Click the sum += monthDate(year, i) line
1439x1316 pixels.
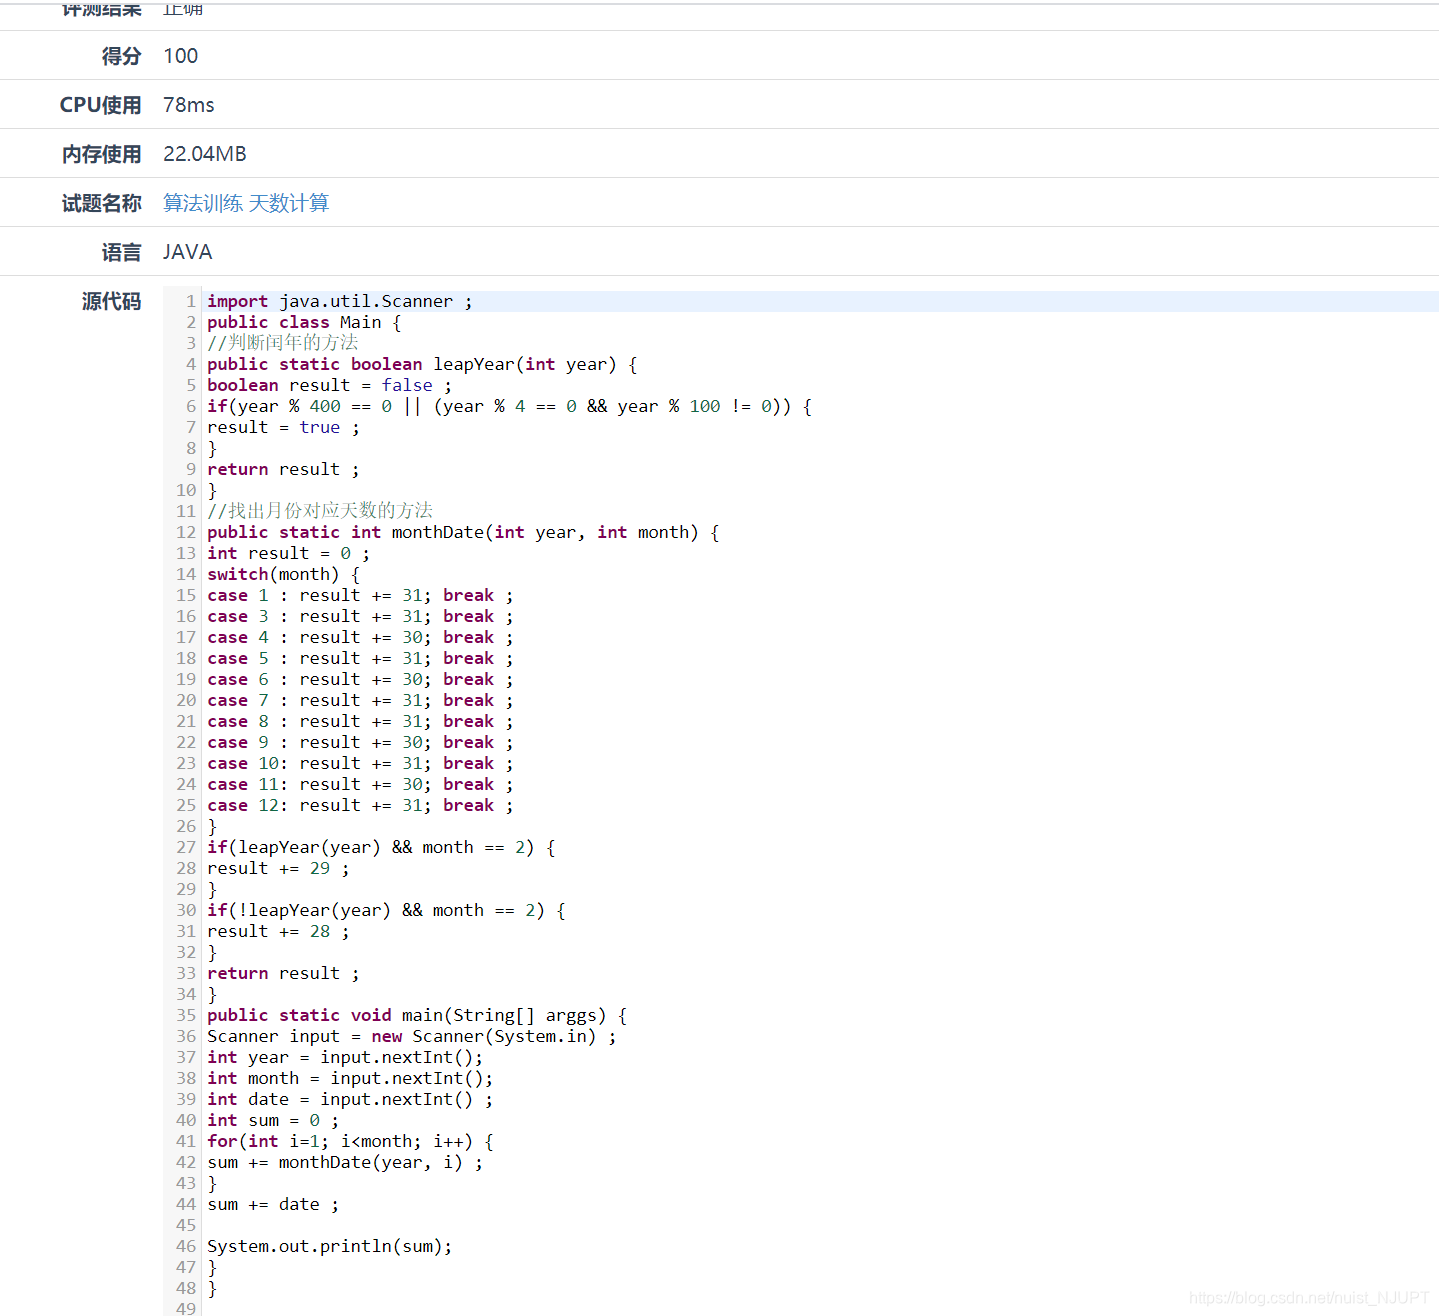[x=345, y=1162]
